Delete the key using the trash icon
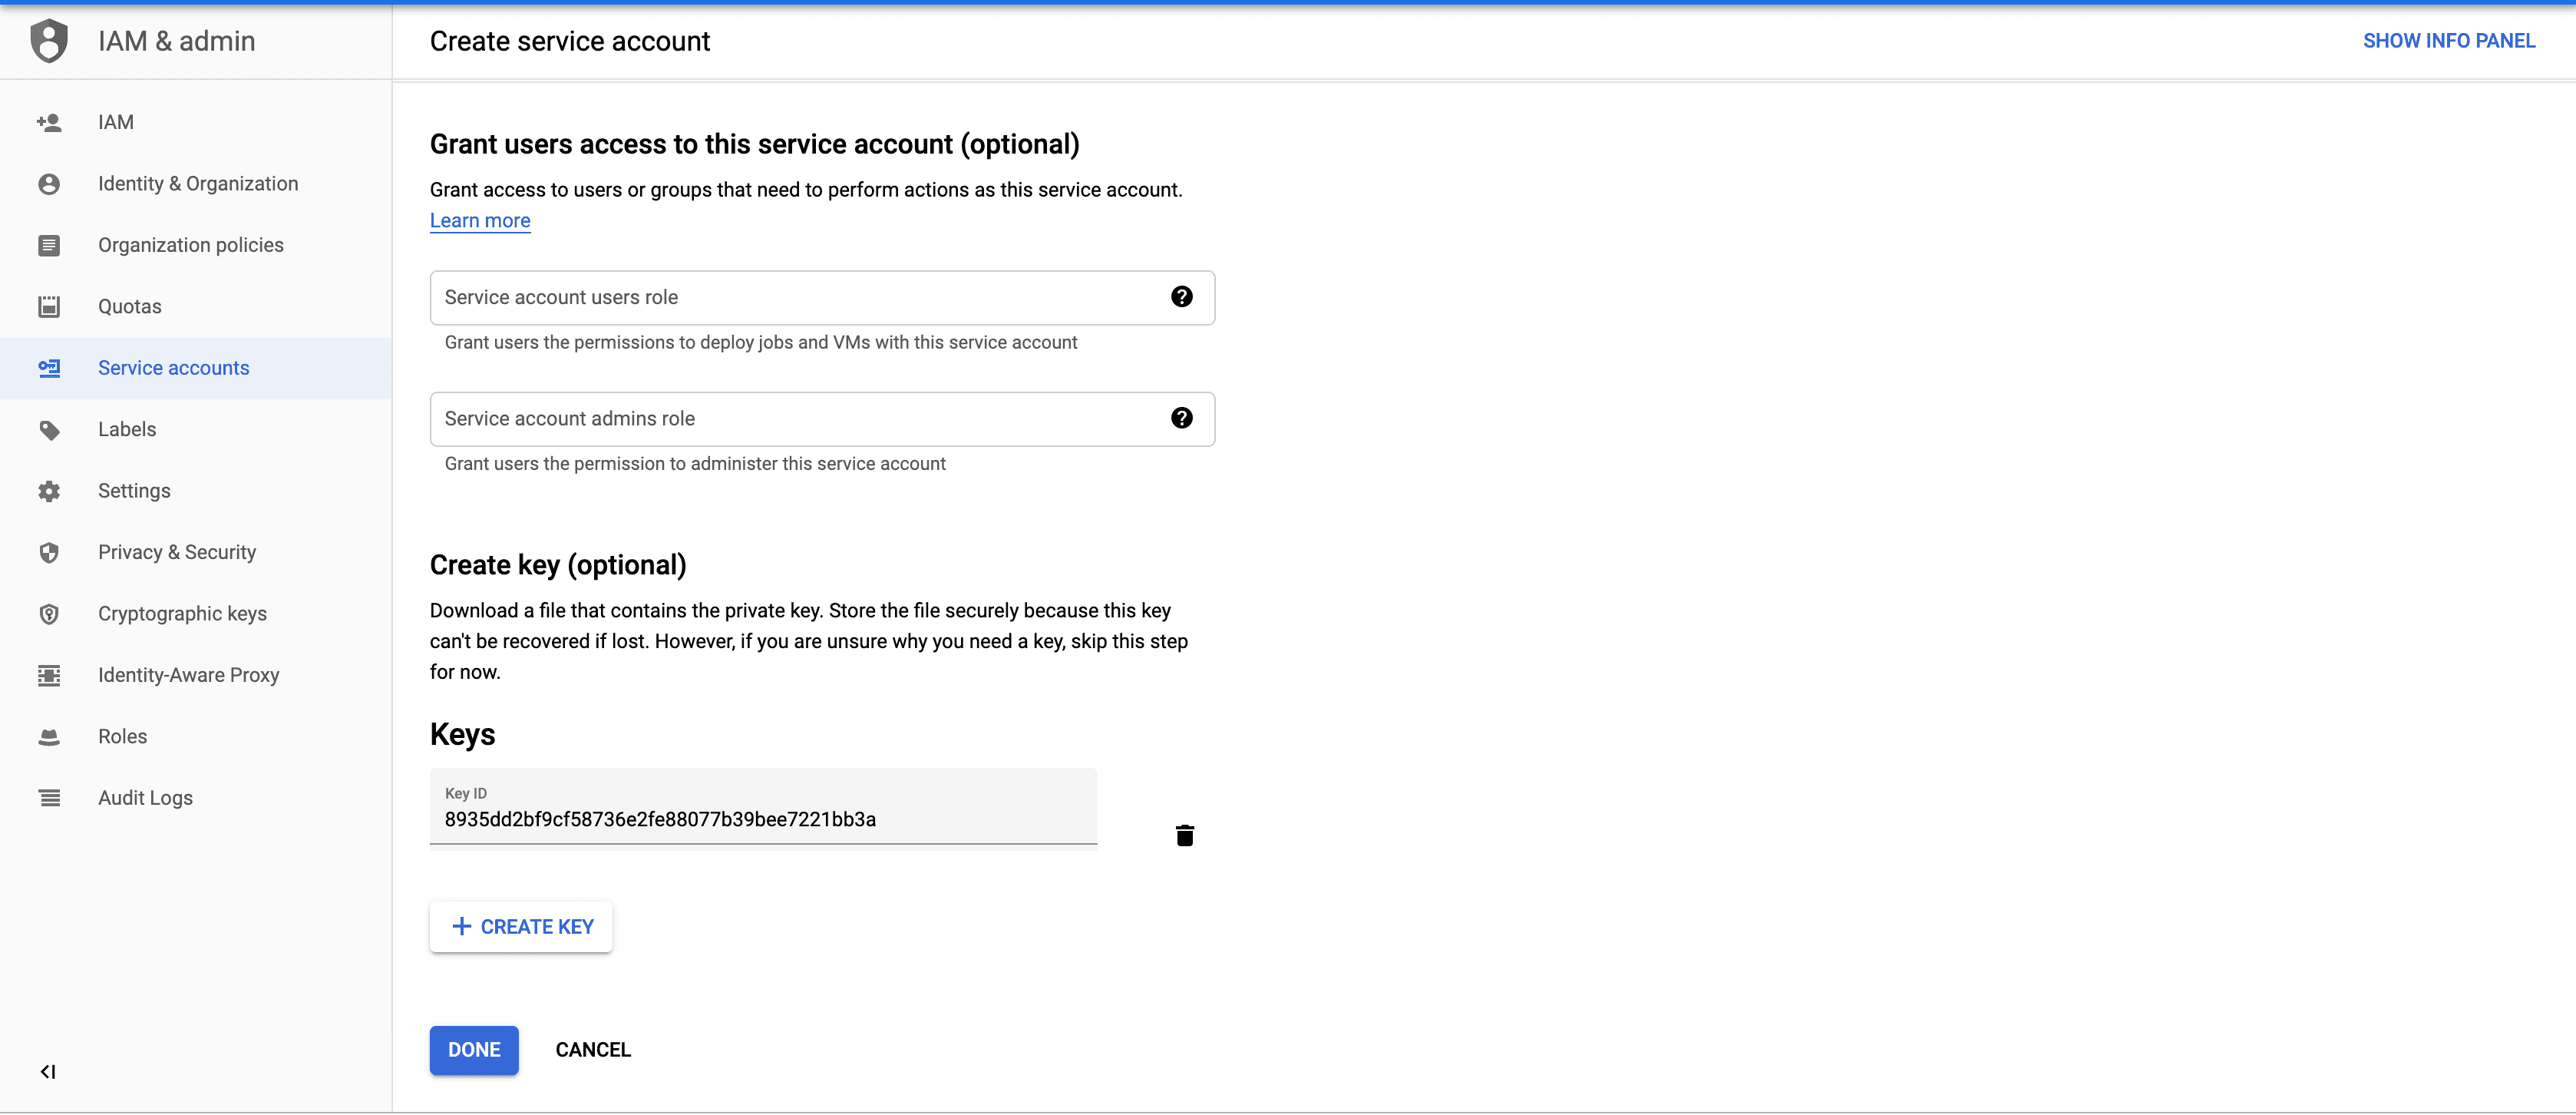2576x1115 pixels. click(1185, 835)
